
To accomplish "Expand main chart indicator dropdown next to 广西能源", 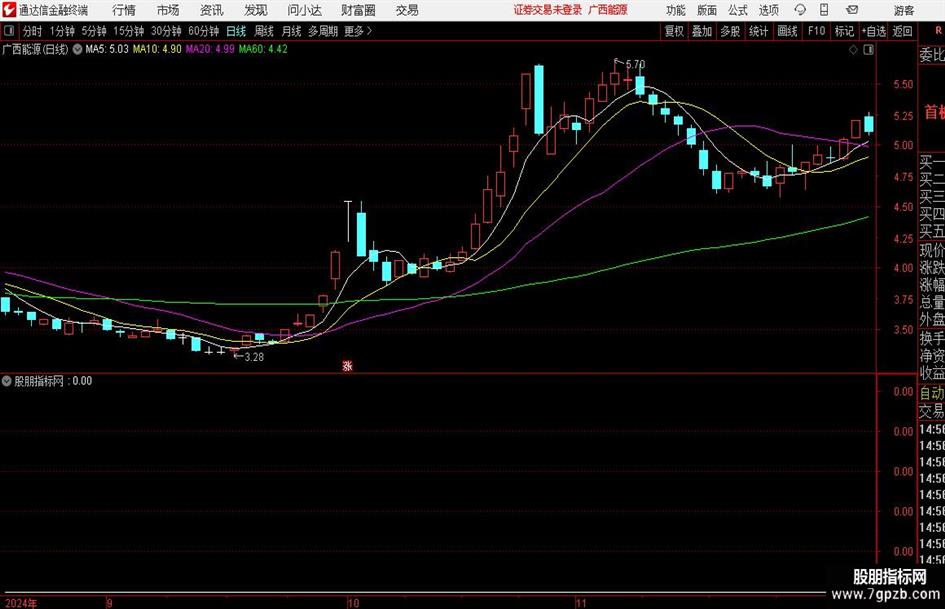I will pyautogui.click(x=77, y=49).
